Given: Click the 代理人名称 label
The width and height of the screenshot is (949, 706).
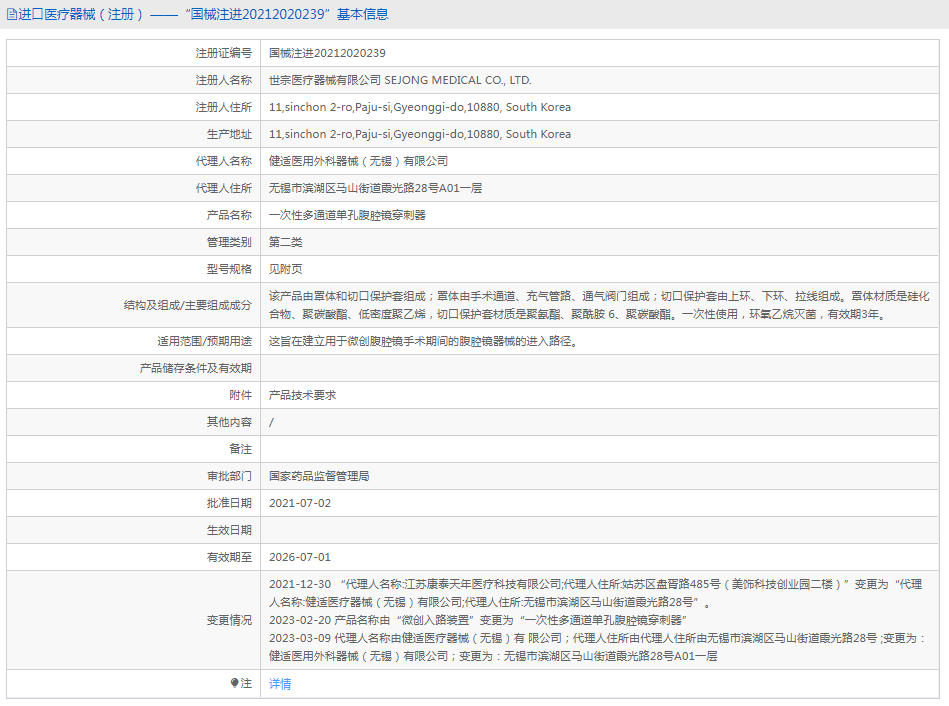Looking at the screenshot, I should tap(223, 161).
